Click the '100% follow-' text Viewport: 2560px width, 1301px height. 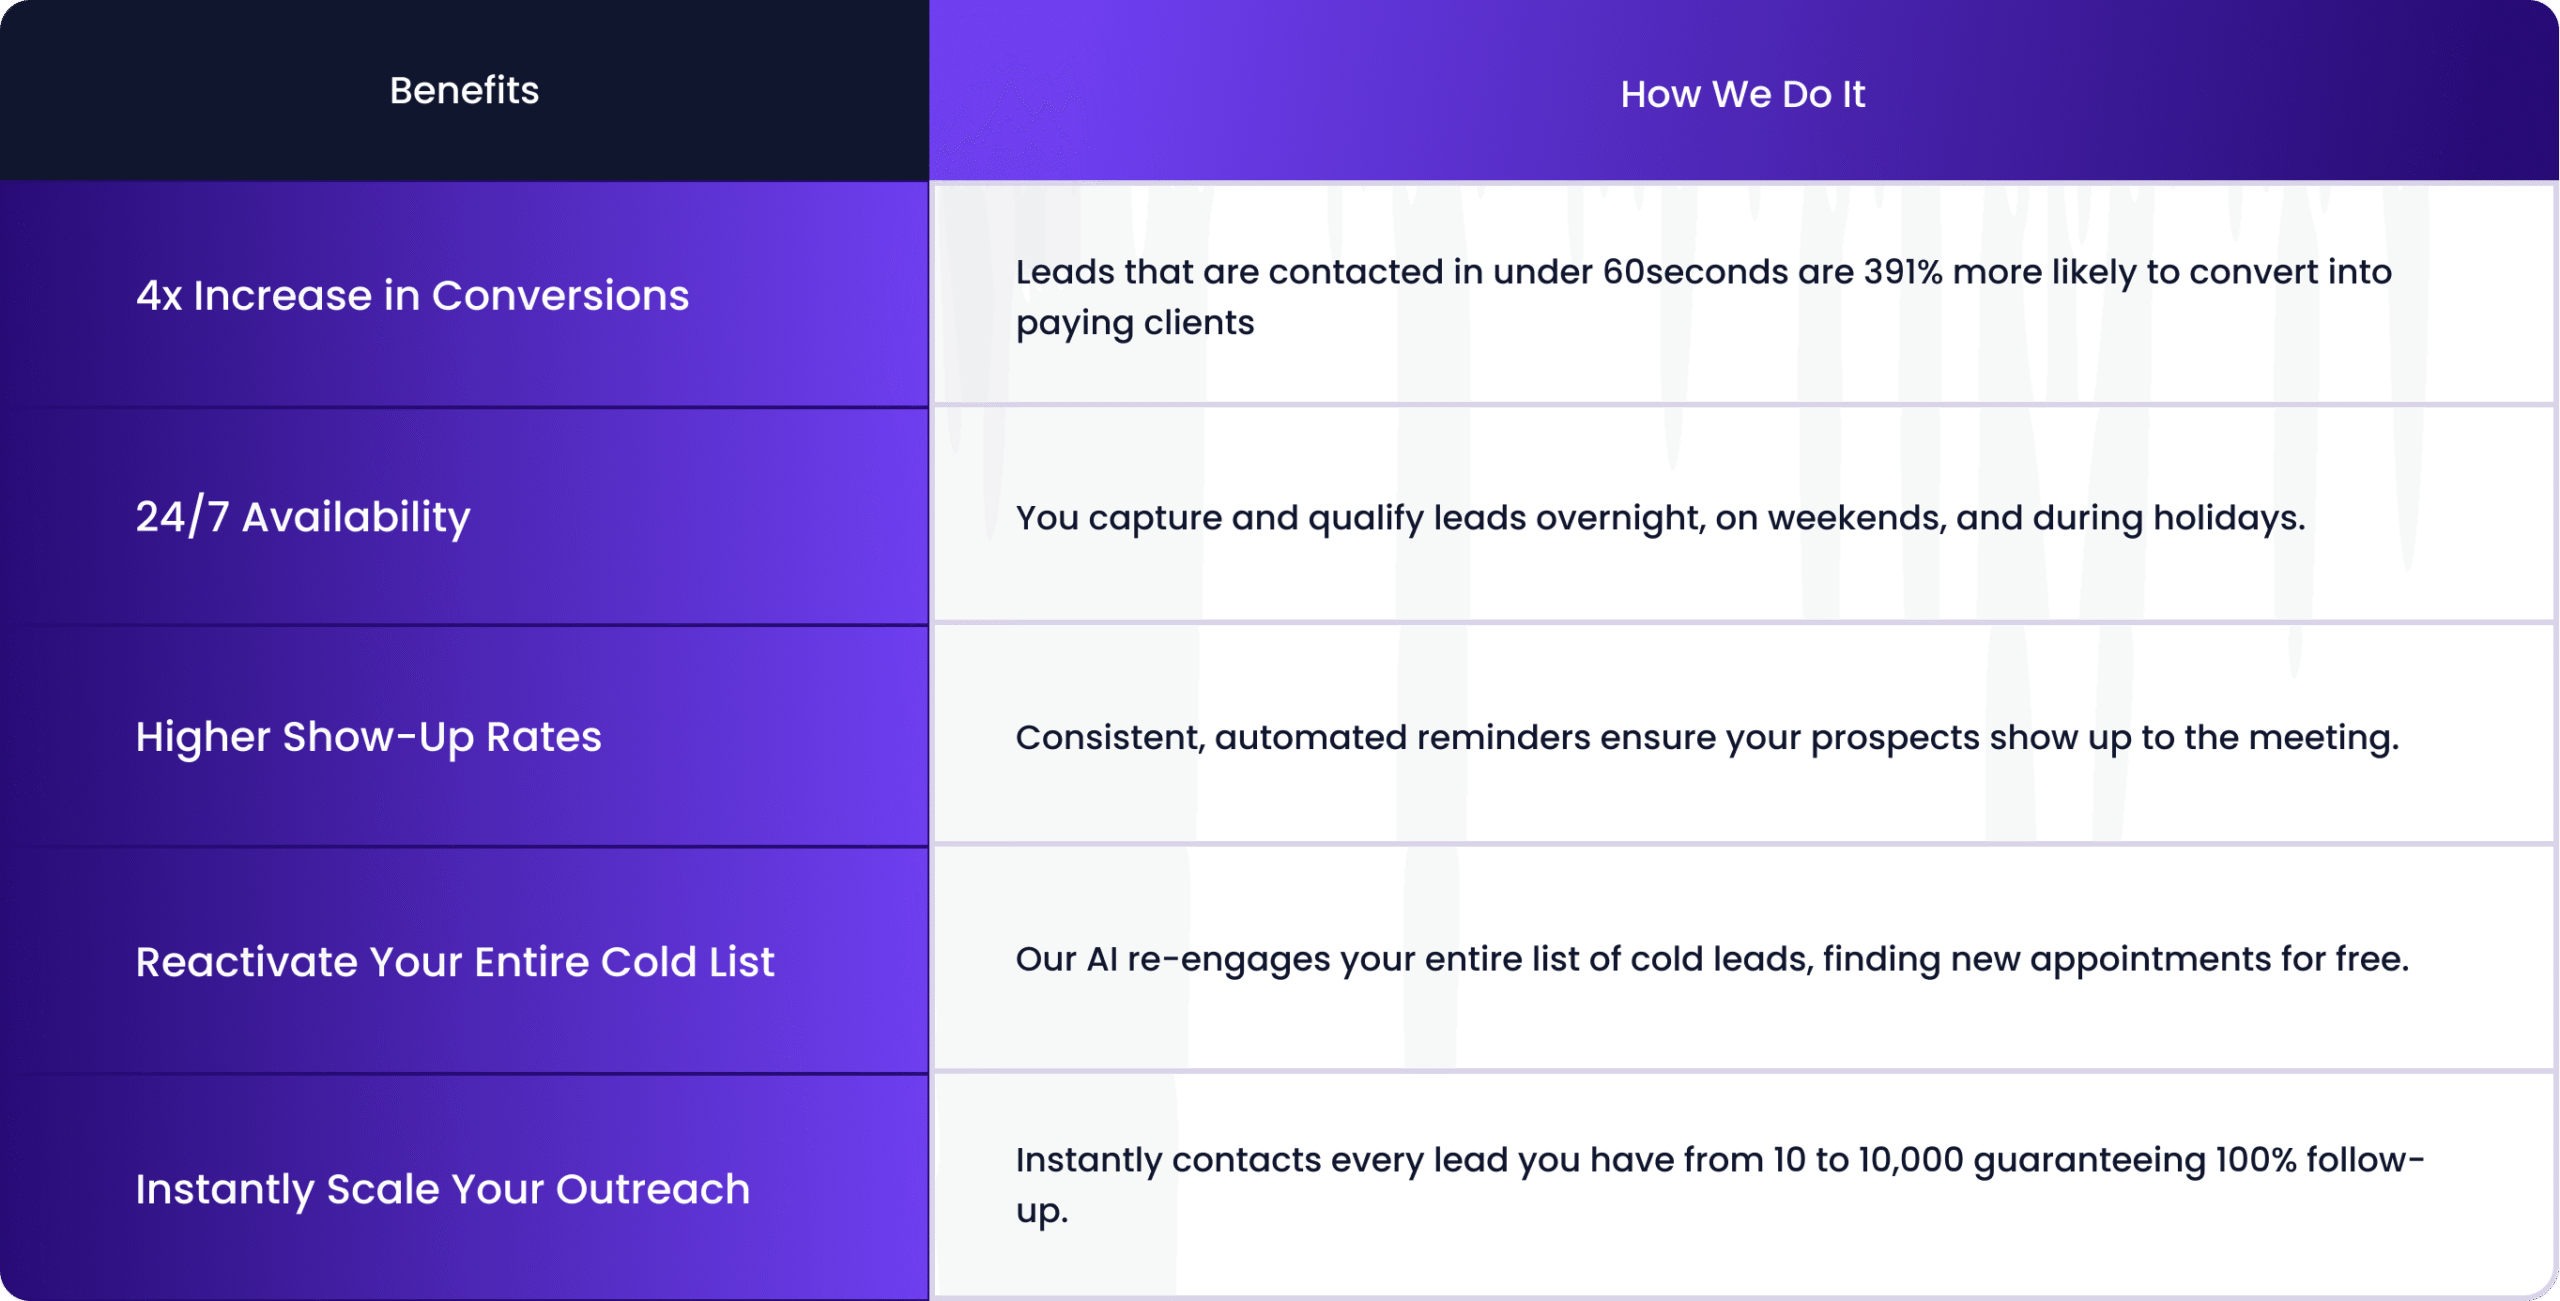pos(2319,1160)
